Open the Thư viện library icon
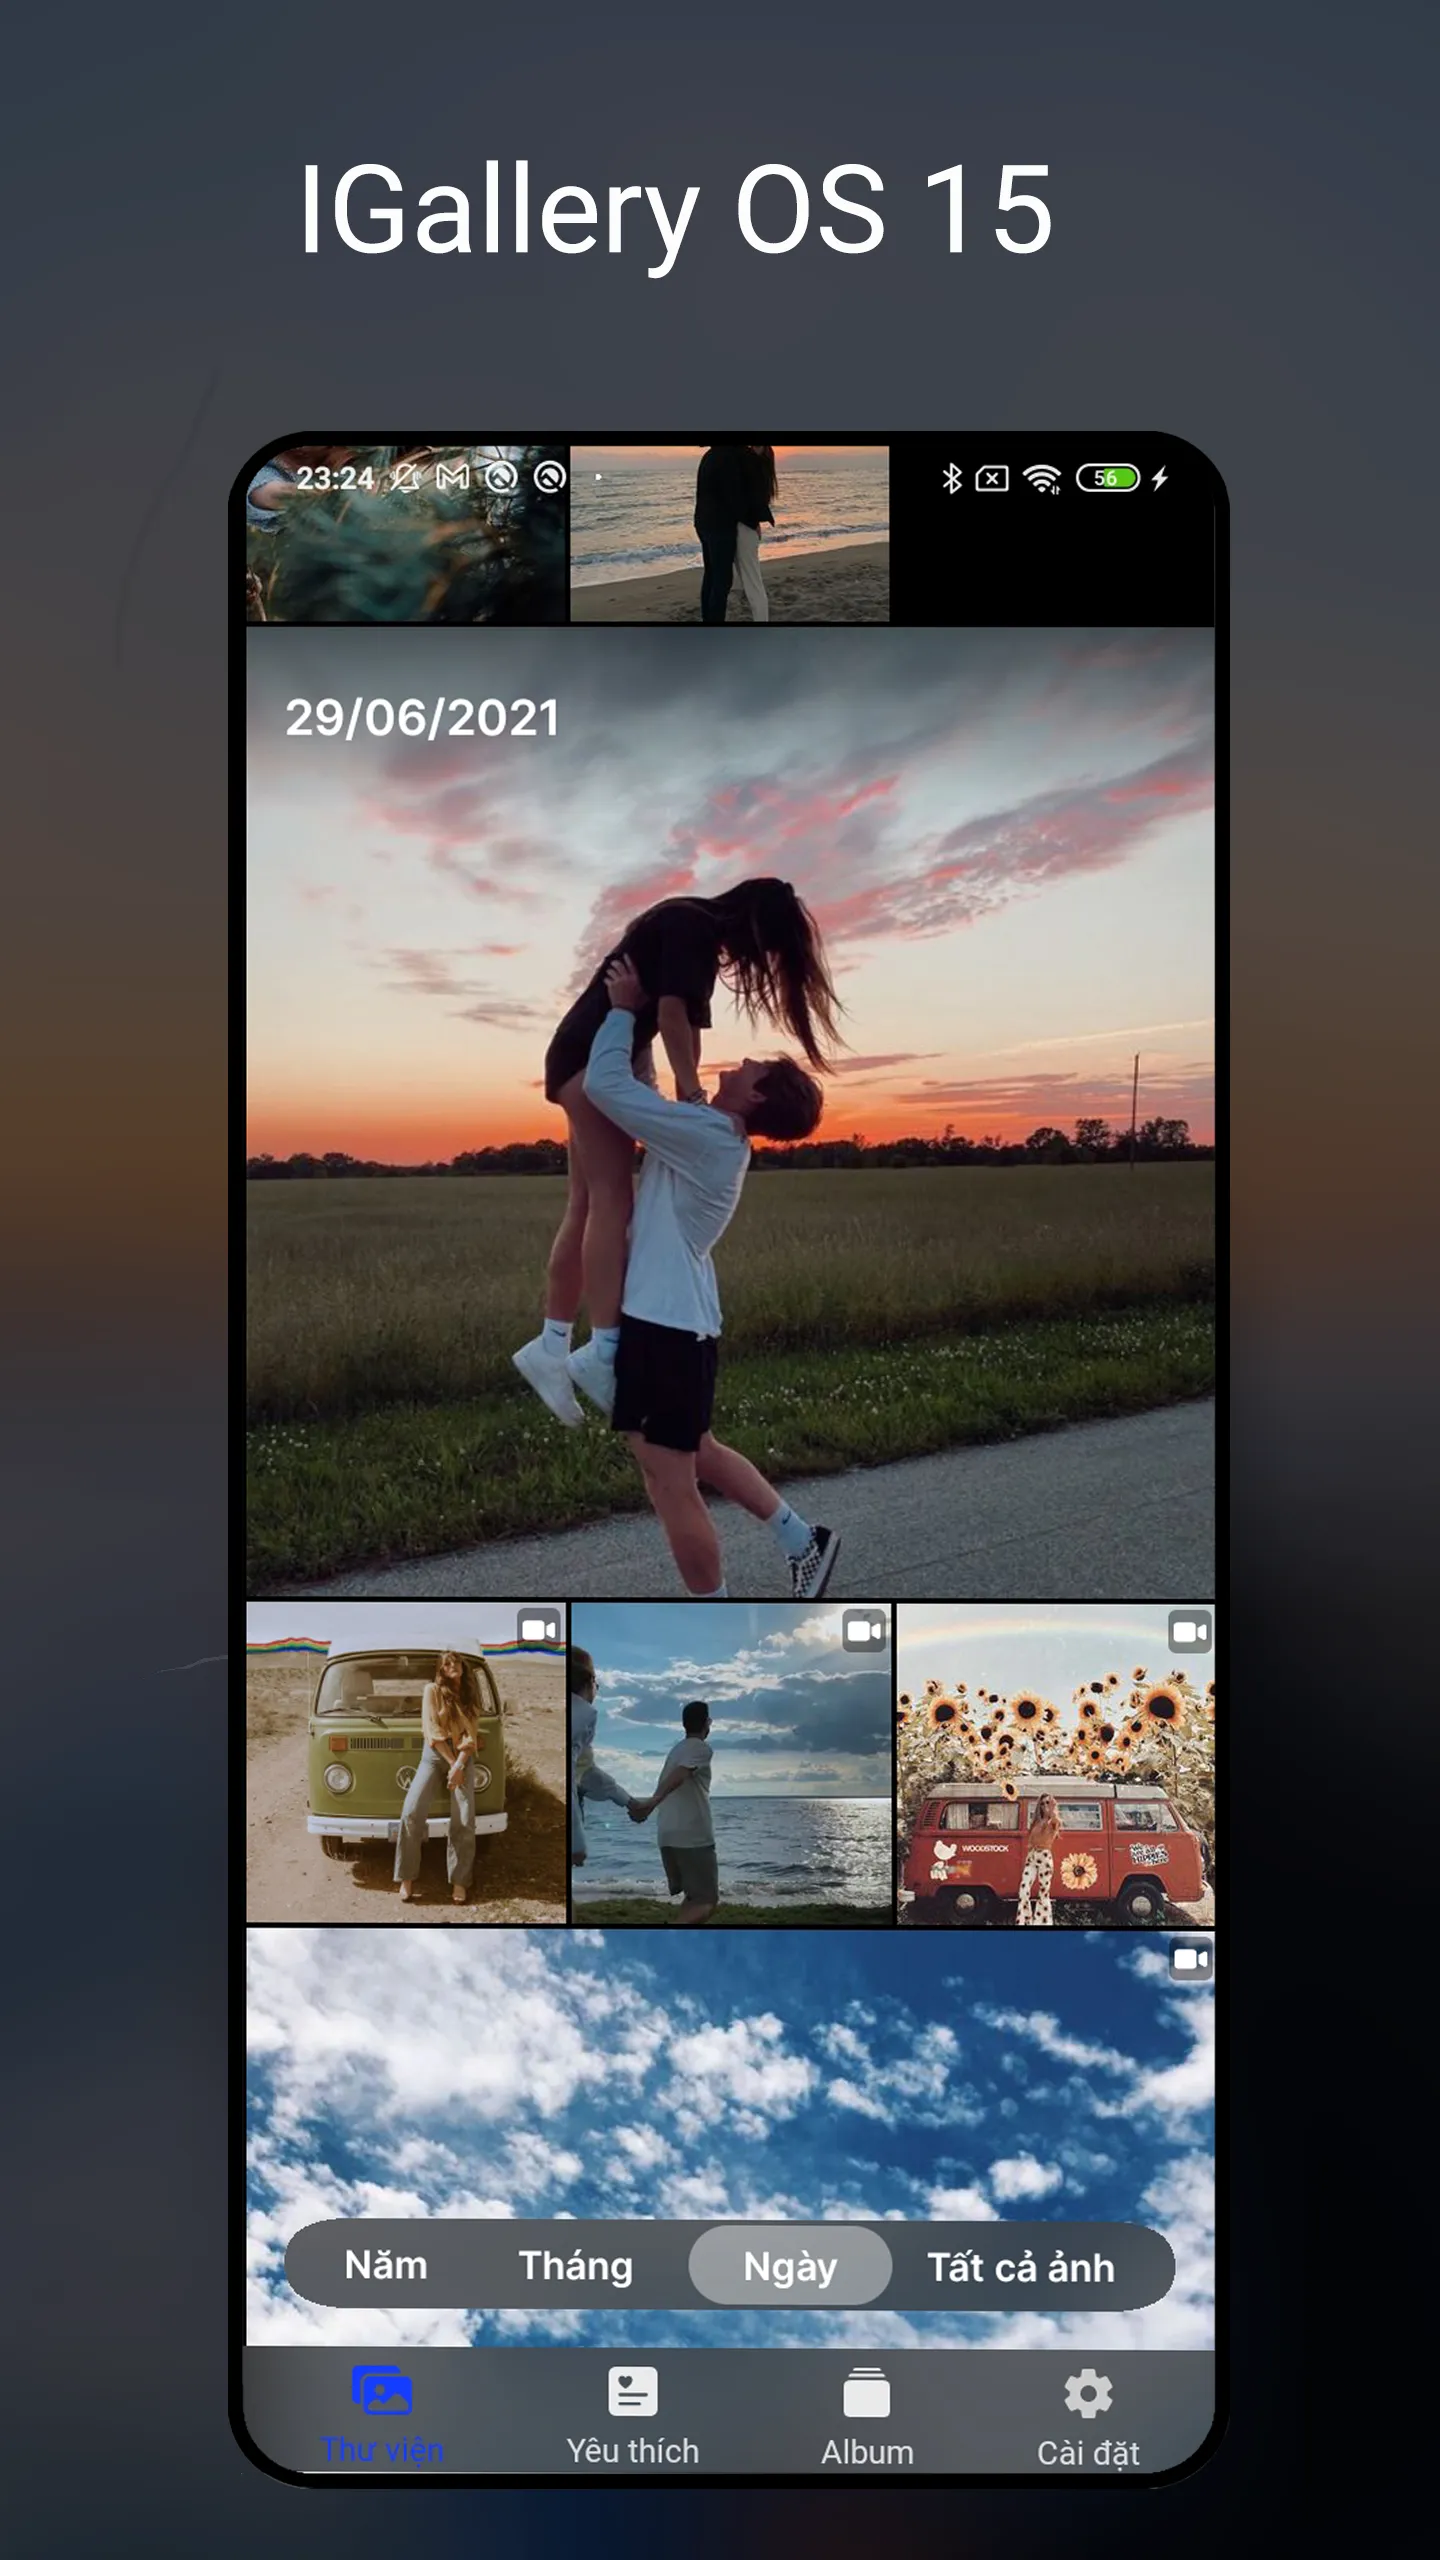This screenshot has width=1440, height=2560. (x=382, y=2390)
